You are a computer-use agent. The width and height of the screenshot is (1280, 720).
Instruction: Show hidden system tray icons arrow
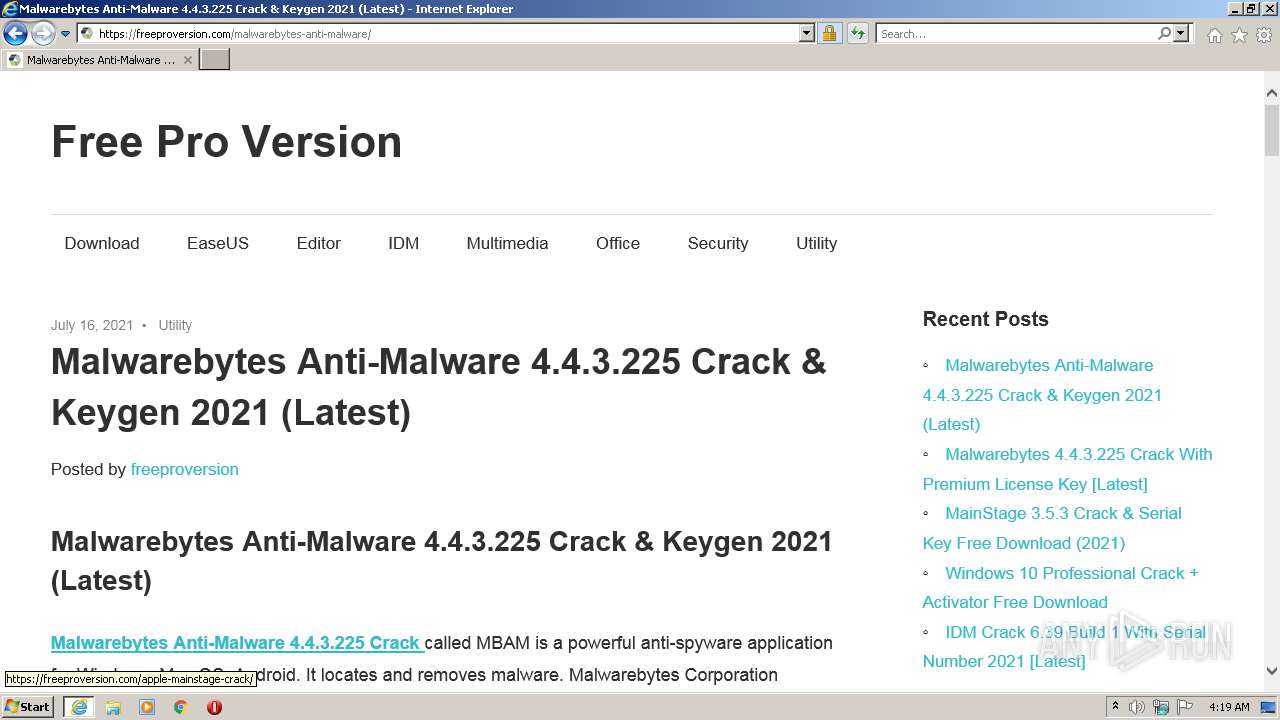[x=1115, y=707]
